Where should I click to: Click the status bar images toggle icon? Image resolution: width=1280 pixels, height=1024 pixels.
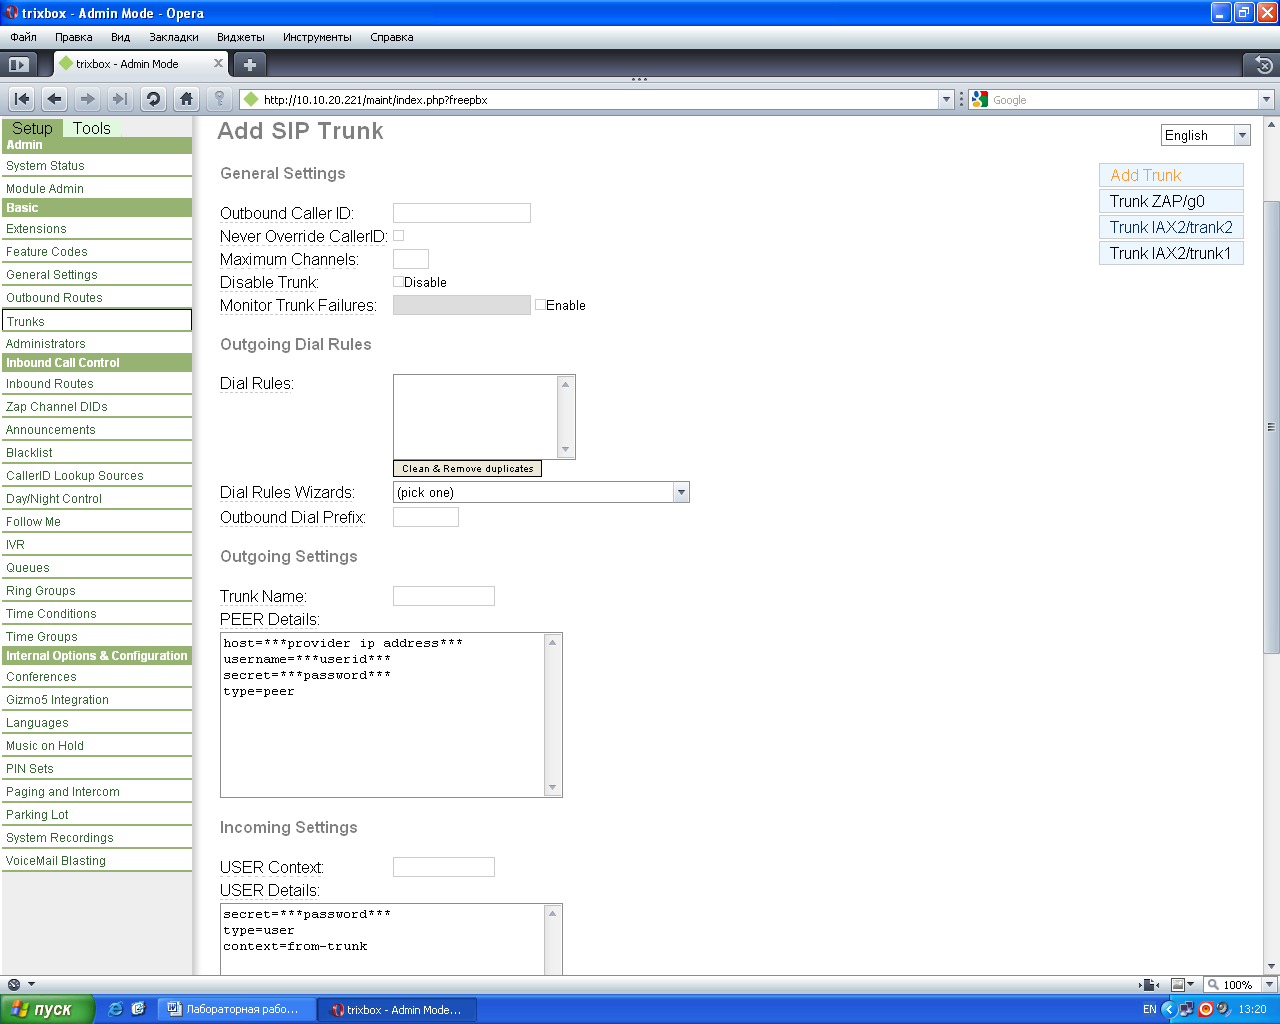tap(1178, 985)
